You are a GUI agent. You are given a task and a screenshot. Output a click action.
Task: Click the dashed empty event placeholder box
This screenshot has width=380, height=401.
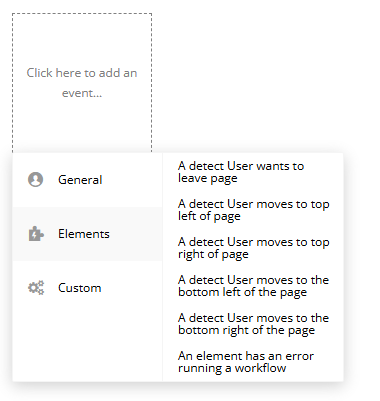click(82, 83)
